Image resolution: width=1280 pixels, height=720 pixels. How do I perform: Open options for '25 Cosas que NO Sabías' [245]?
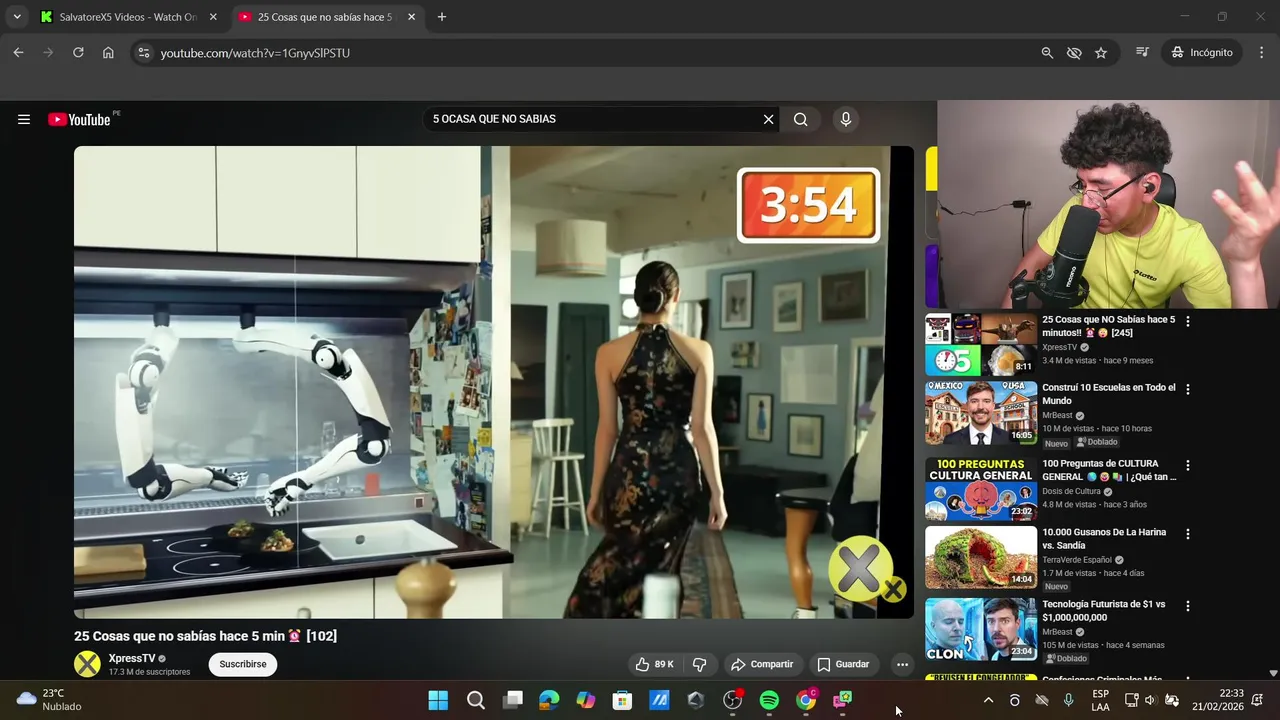tap(1188, 322)
